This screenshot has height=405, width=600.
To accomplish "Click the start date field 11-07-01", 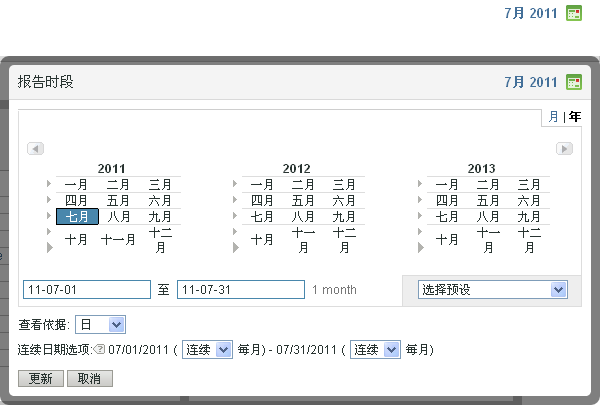I will click(x=87, y=290).
